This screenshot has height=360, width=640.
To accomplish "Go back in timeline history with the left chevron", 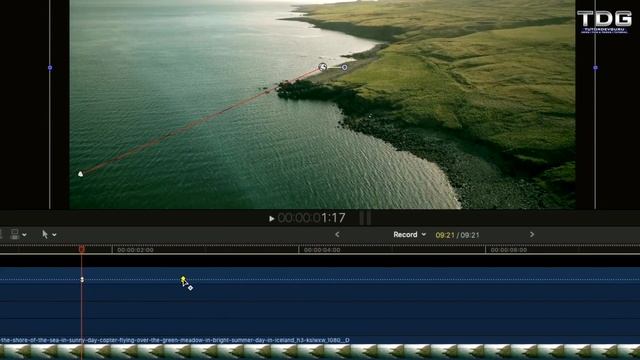I will [x=337, y=234].
